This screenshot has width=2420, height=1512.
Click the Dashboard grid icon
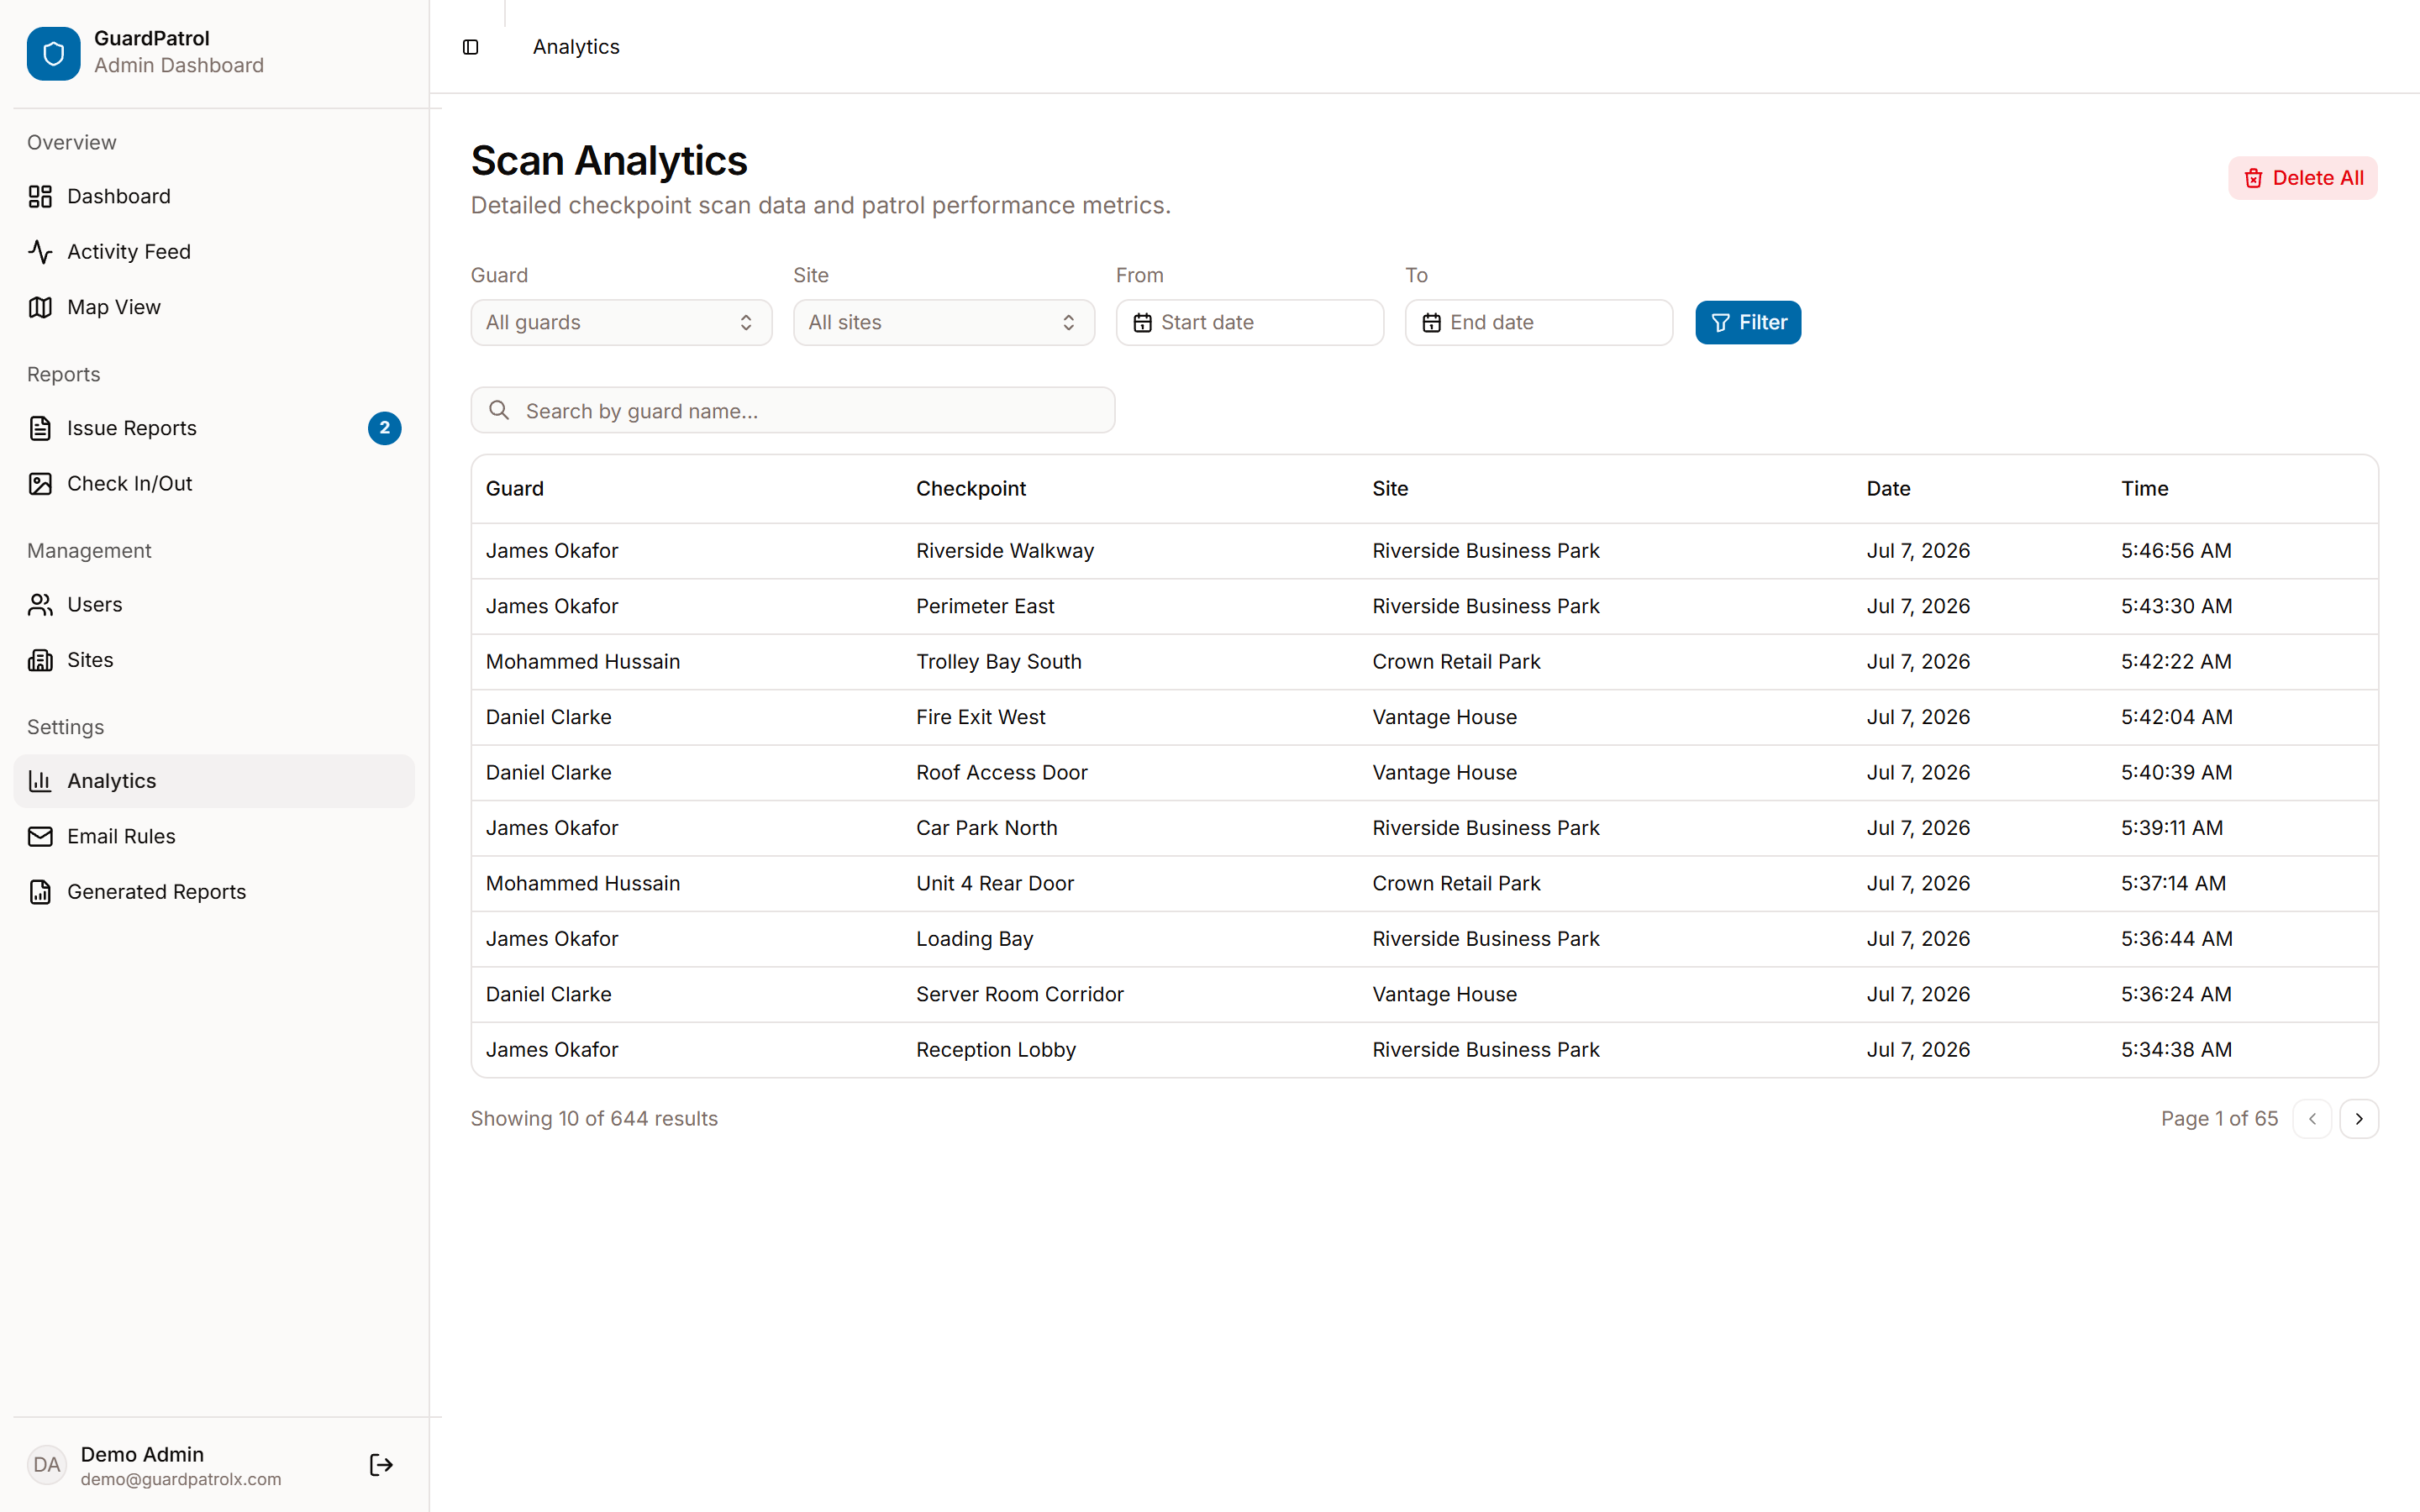[x=40, y=196]
